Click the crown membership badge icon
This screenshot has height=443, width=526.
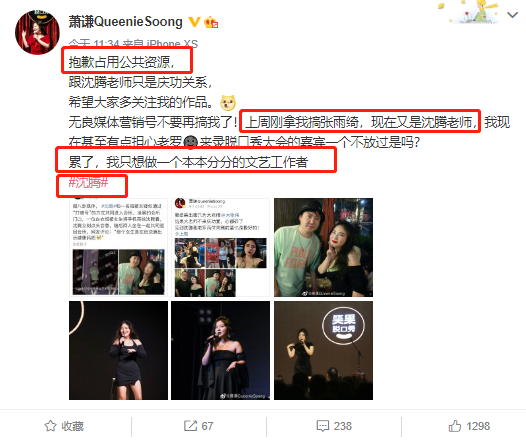point(211,22)
